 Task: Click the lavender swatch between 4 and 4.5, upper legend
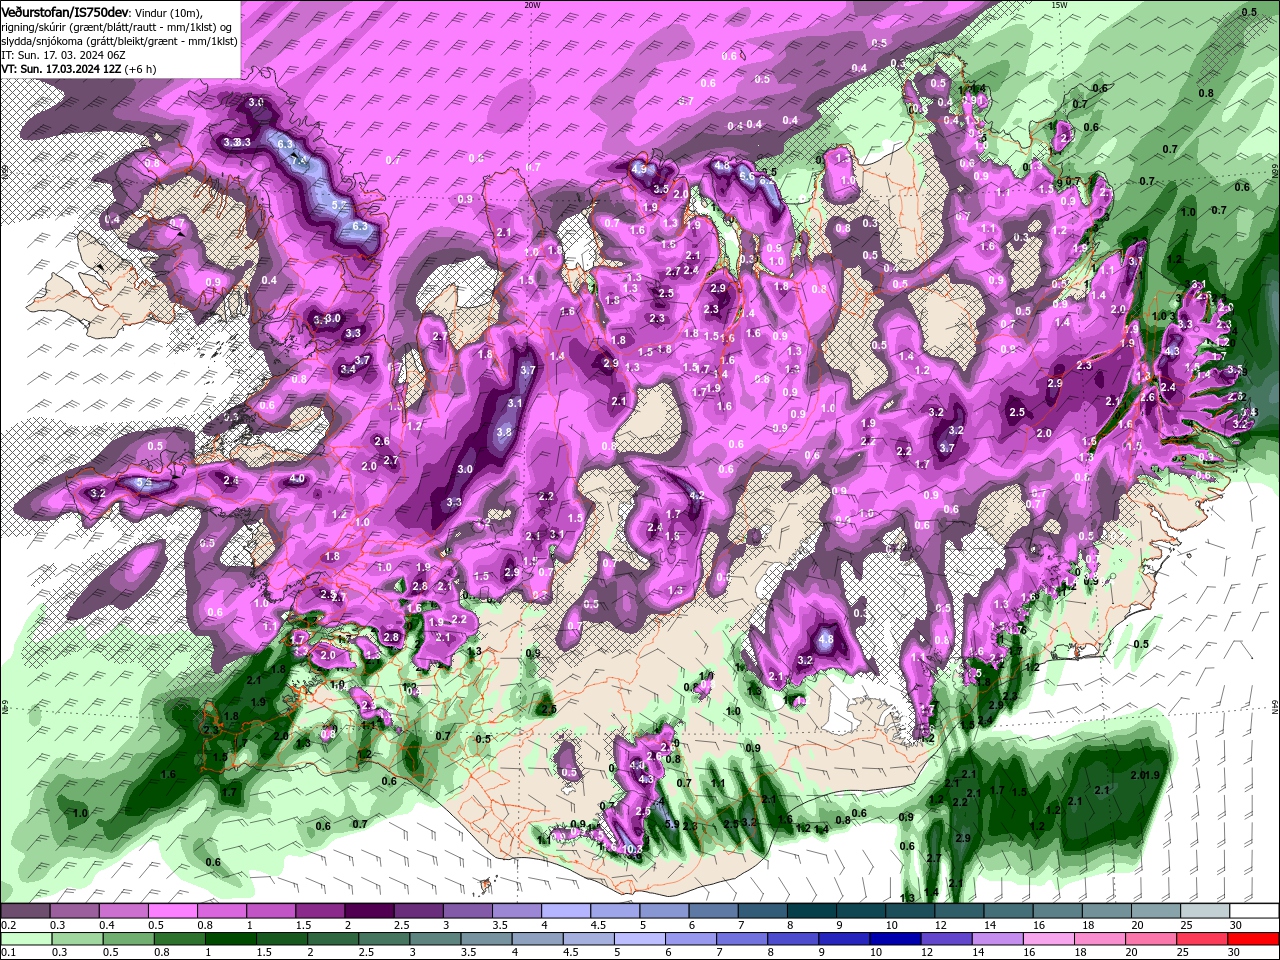click(x=565, y=911)
